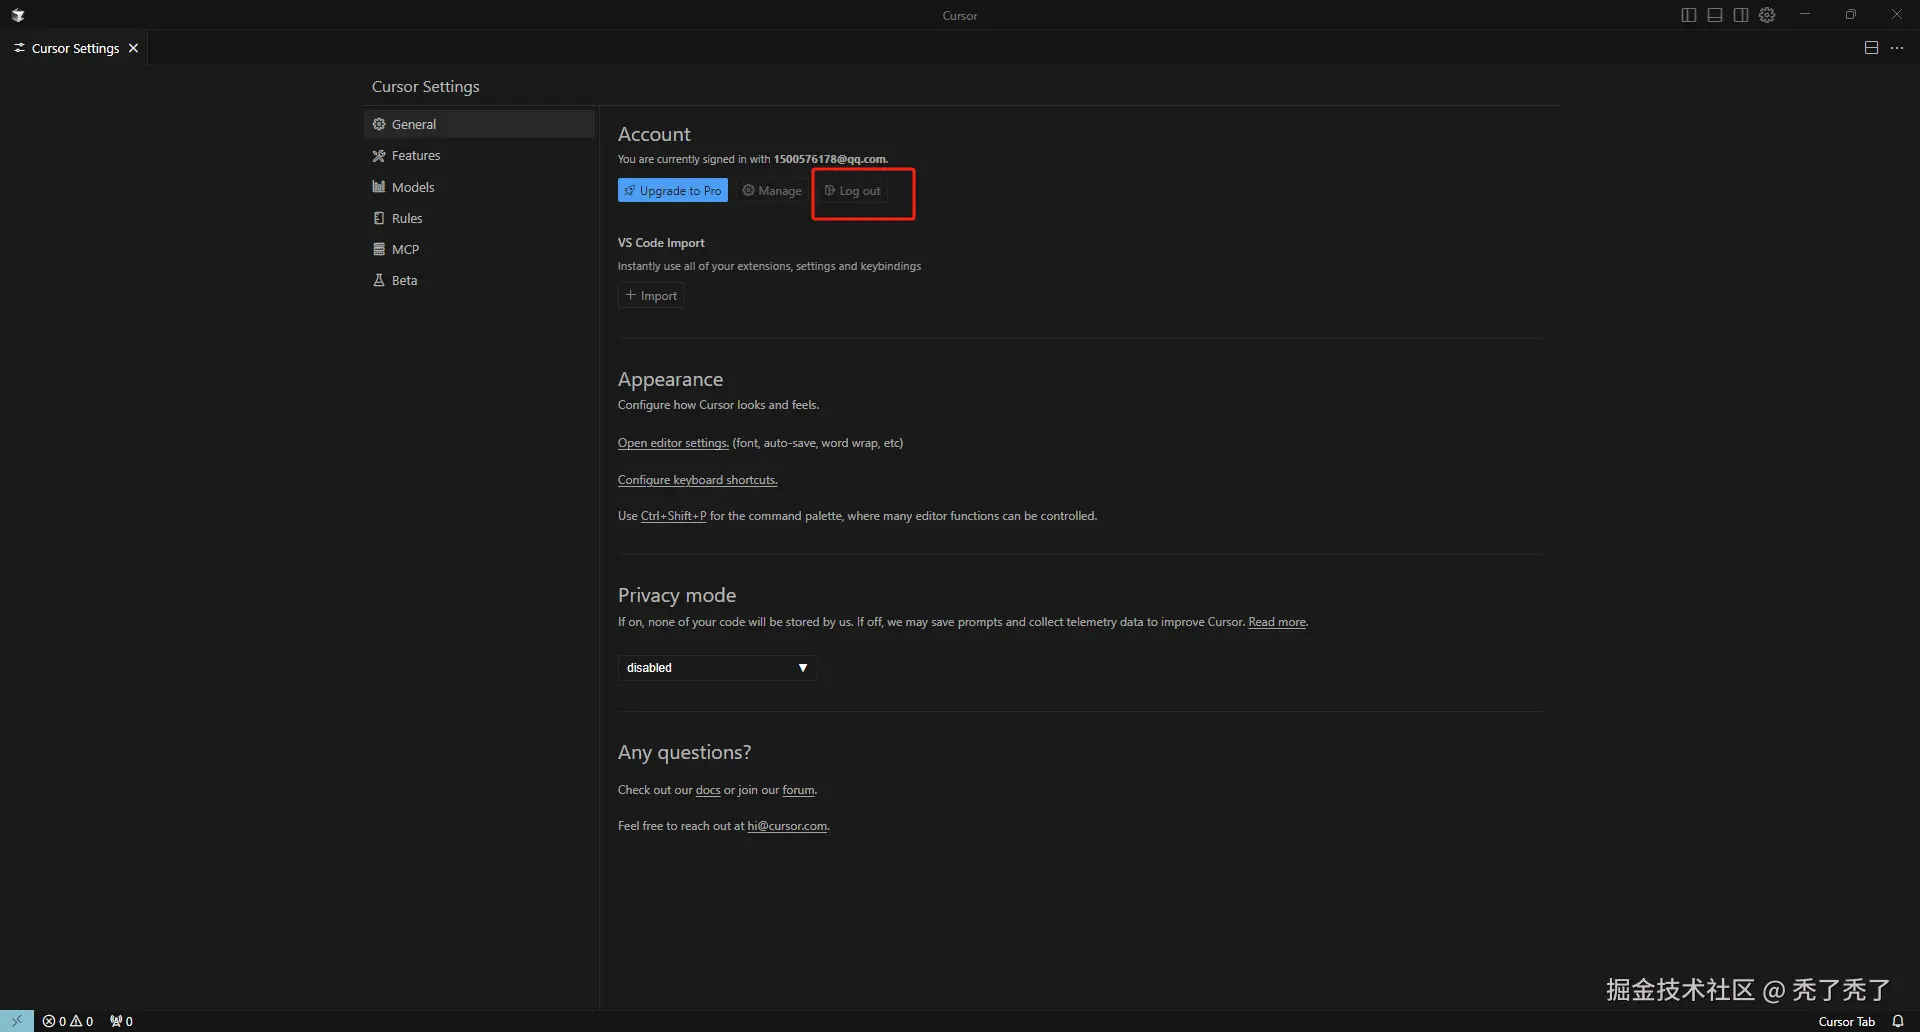Open the remote window status icon

click(17, 1021)
